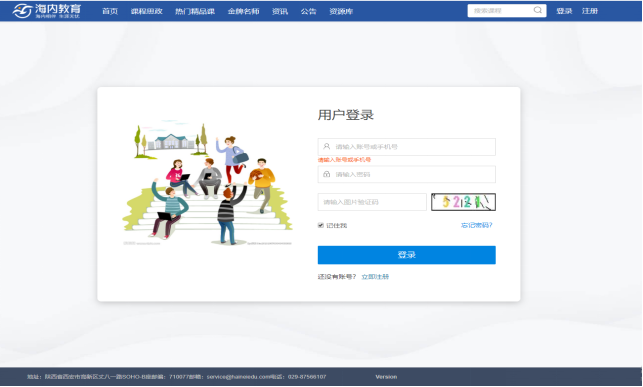This screenshot has width=643, height=387.
Task: Click the 忘记密码? forgot password link
Action: (477, 225)
